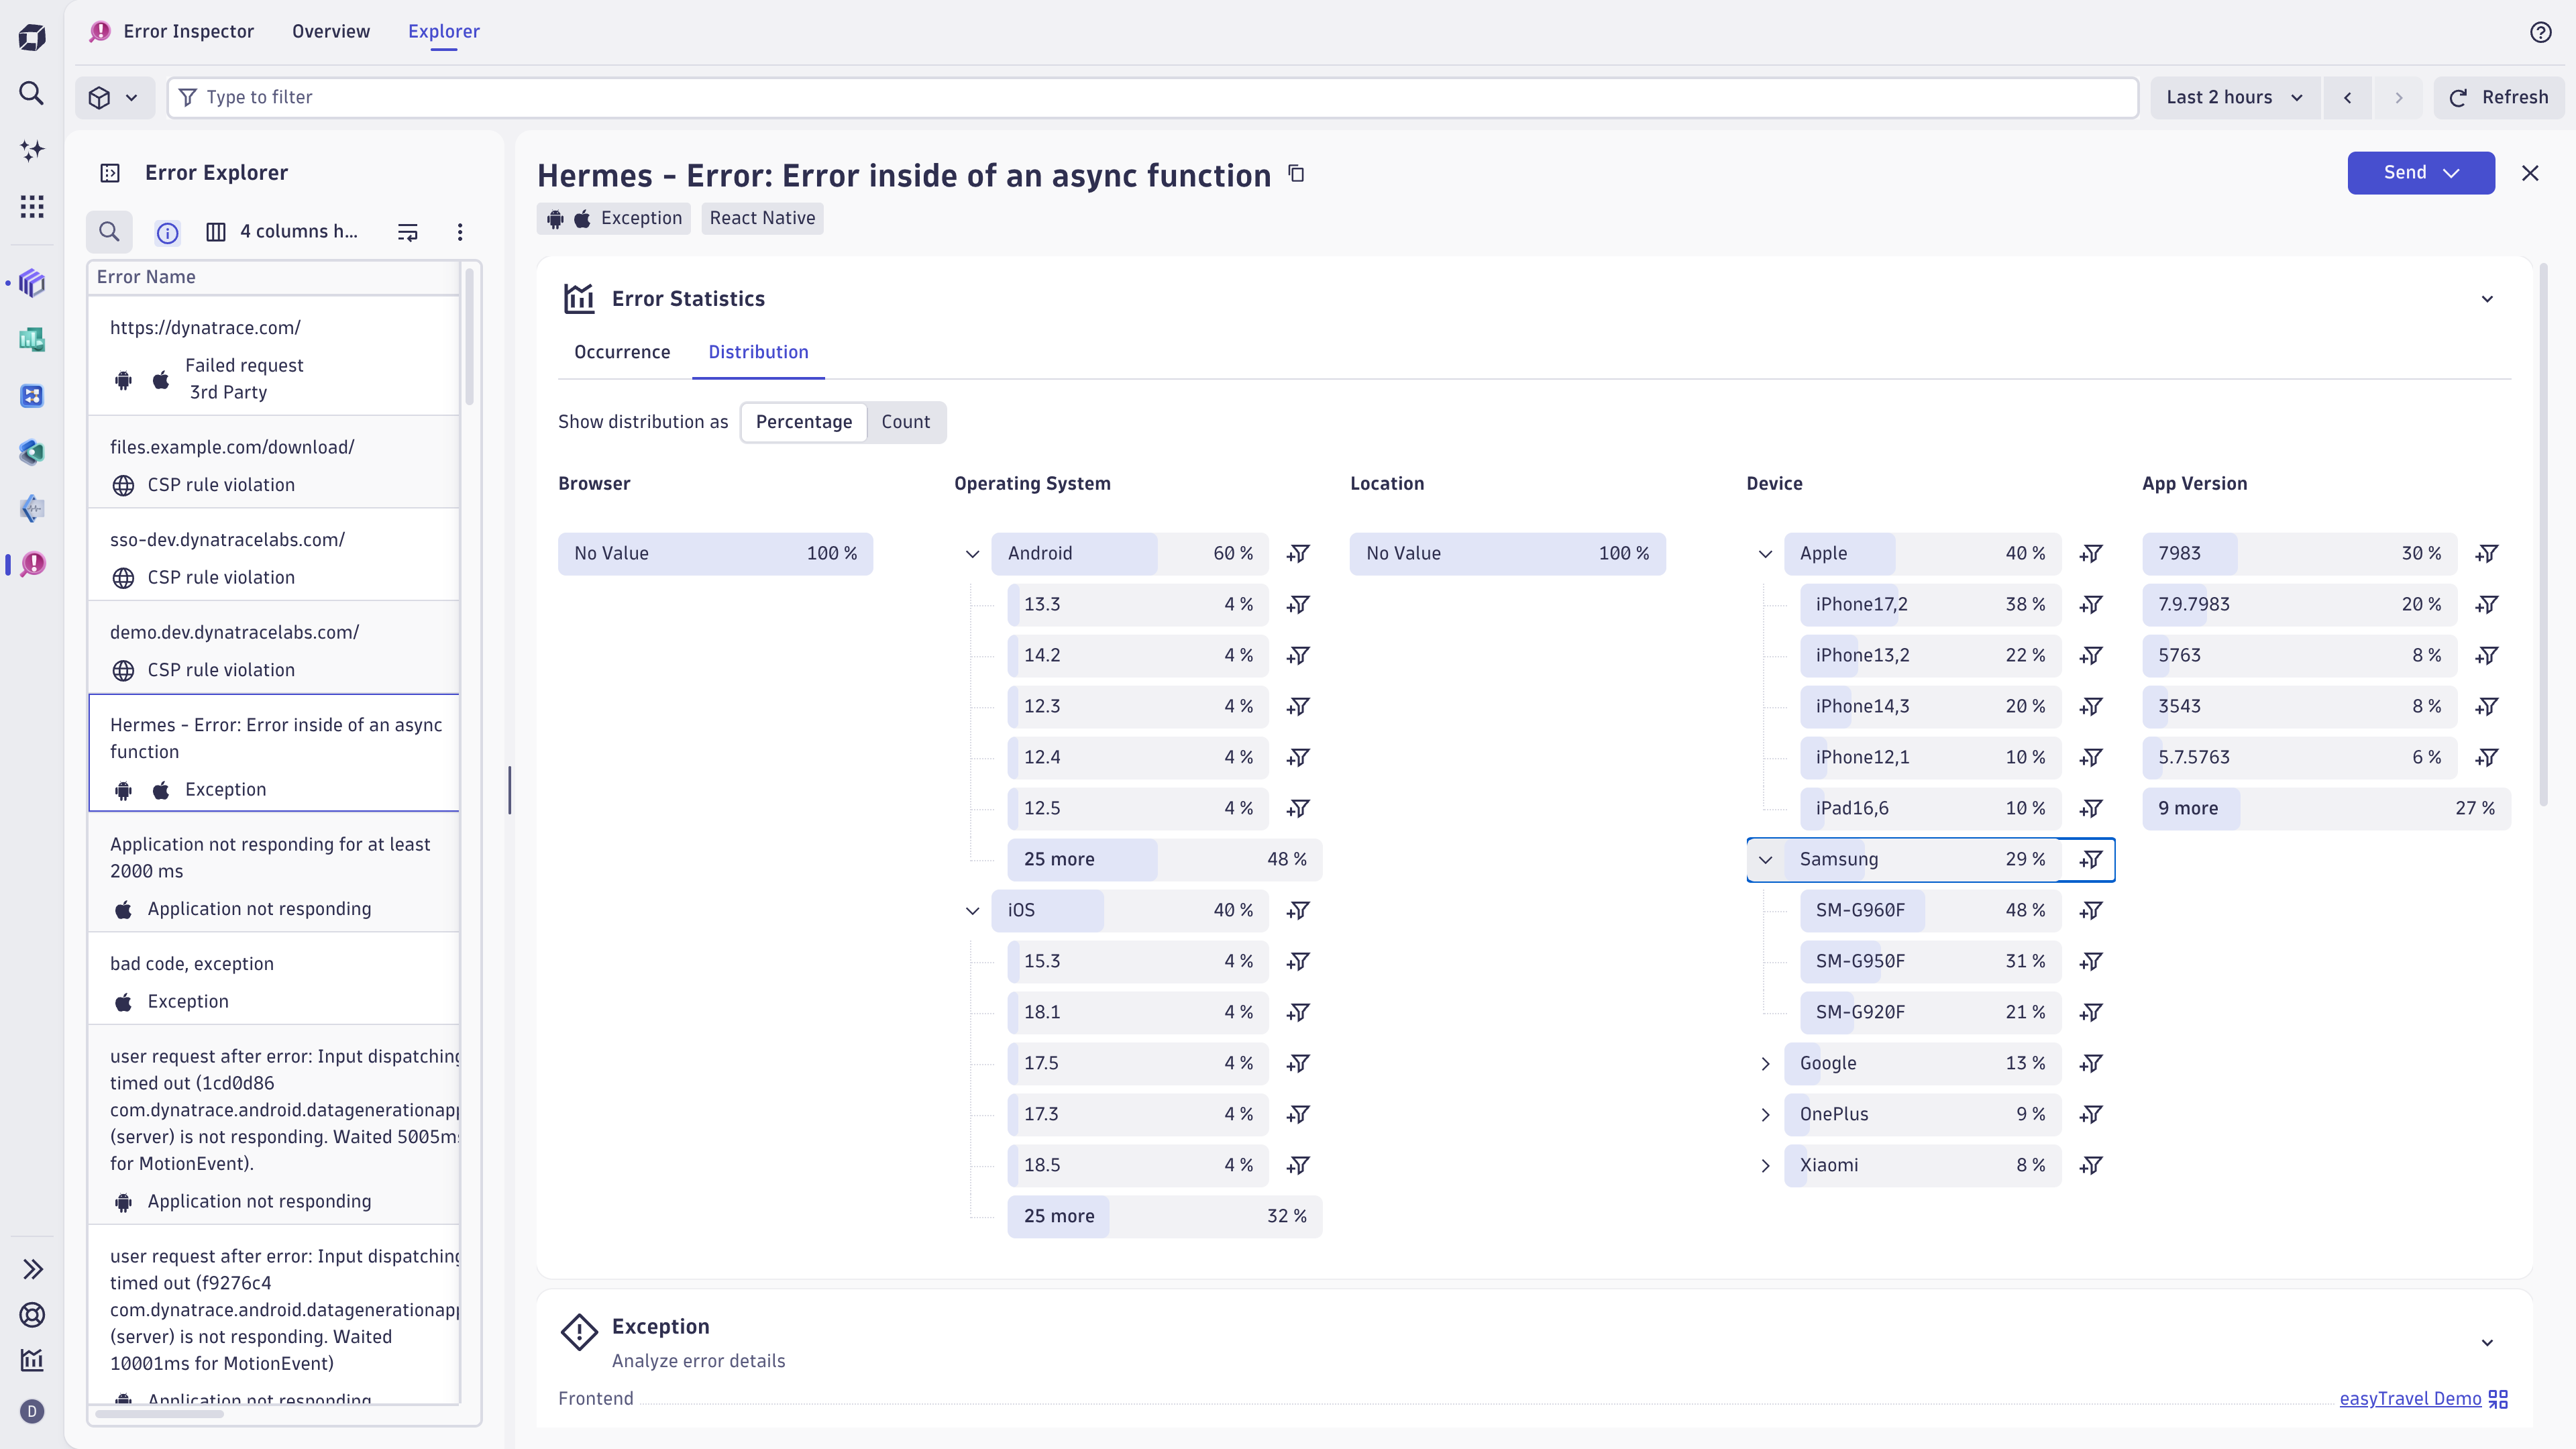Image resolution: width=2576 pixels, height=1449 pixels.
Task: Open the Overview tab
Action: [x=330, y=31]
